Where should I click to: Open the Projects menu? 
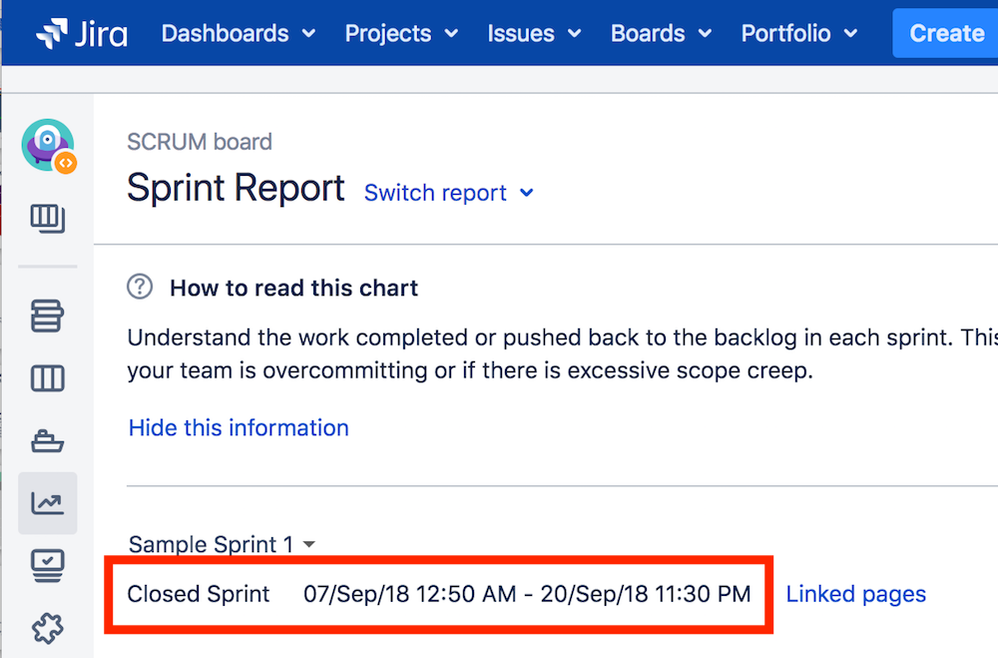click(401, 33)
